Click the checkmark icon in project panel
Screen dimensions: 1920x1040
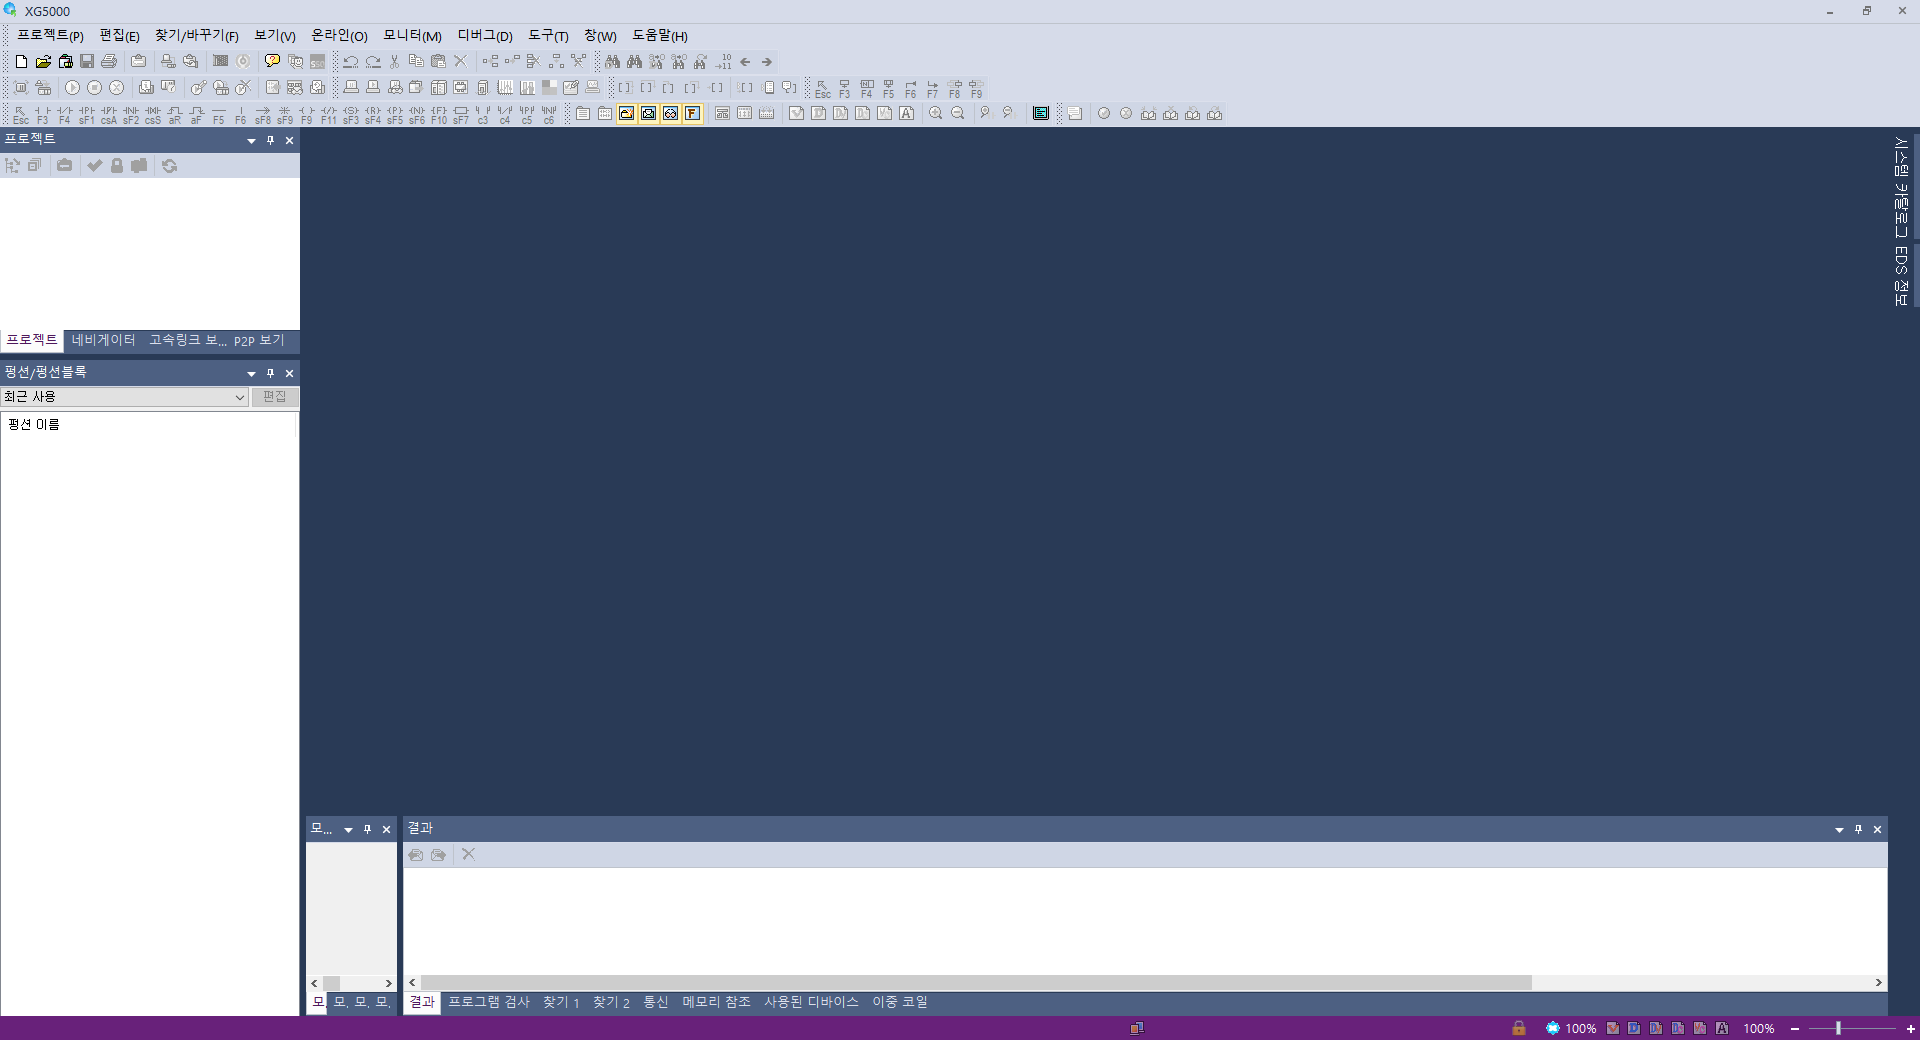95,166
